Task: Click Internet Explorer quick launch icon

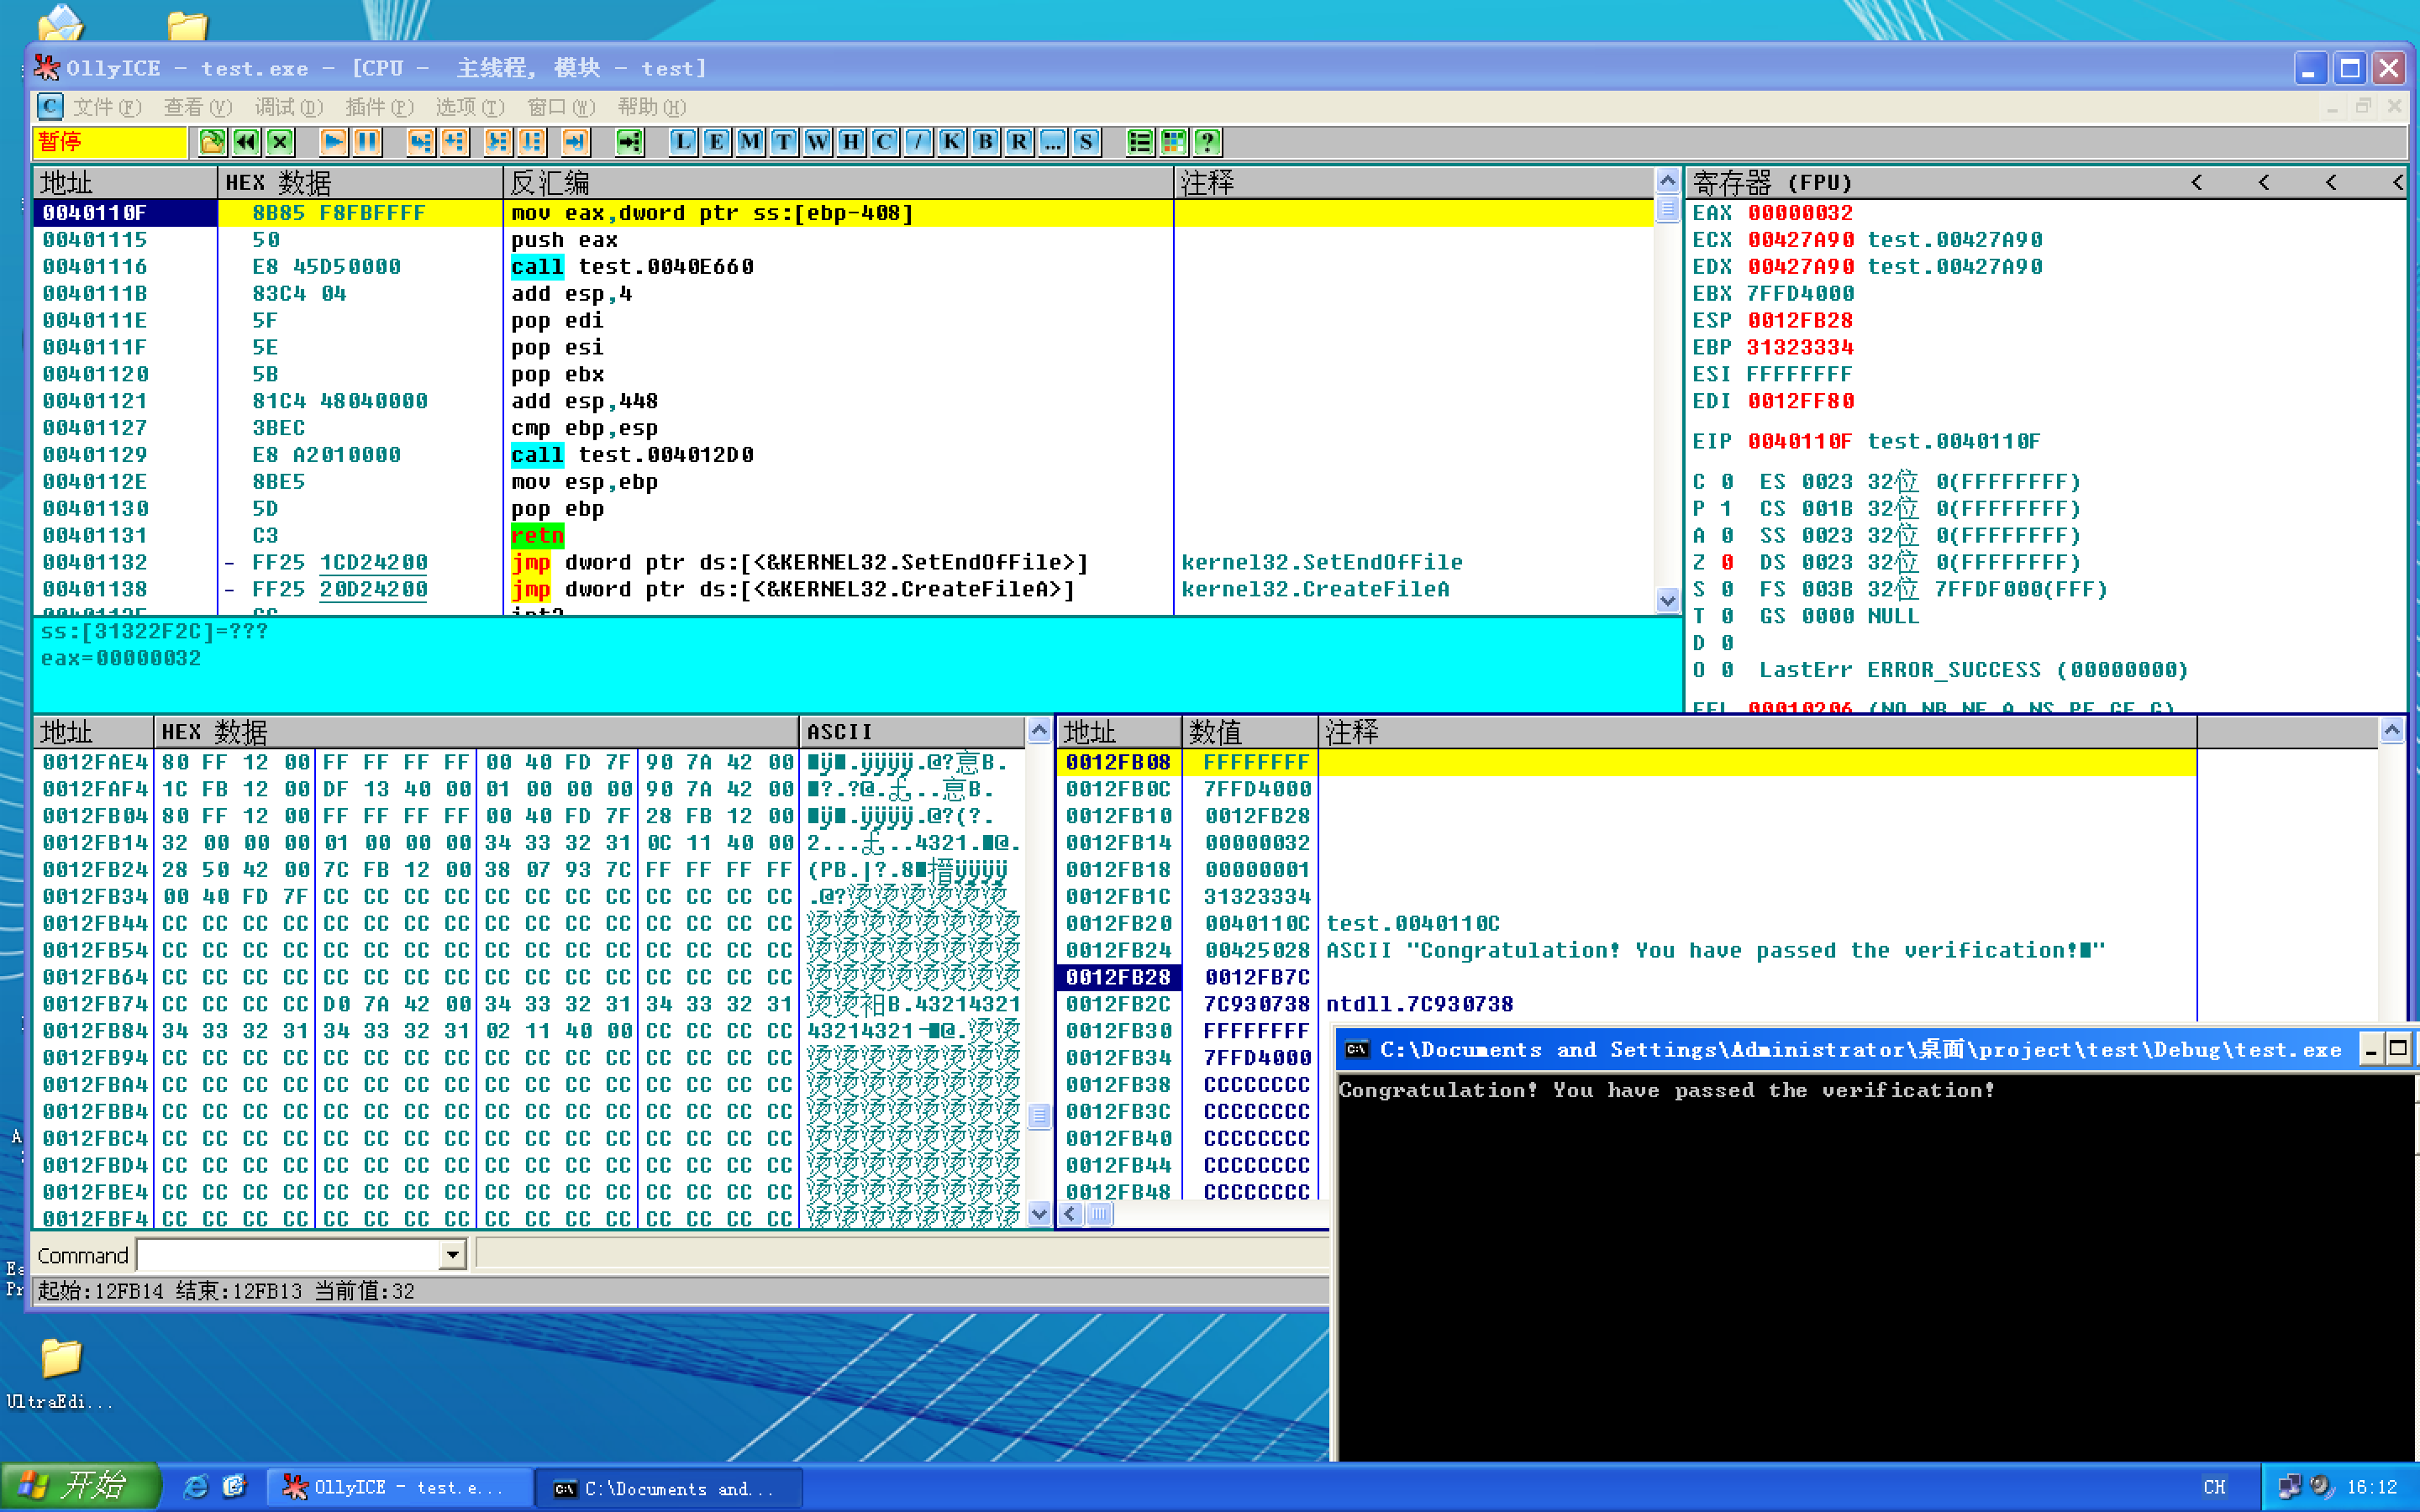Action: coord(196,1488)
